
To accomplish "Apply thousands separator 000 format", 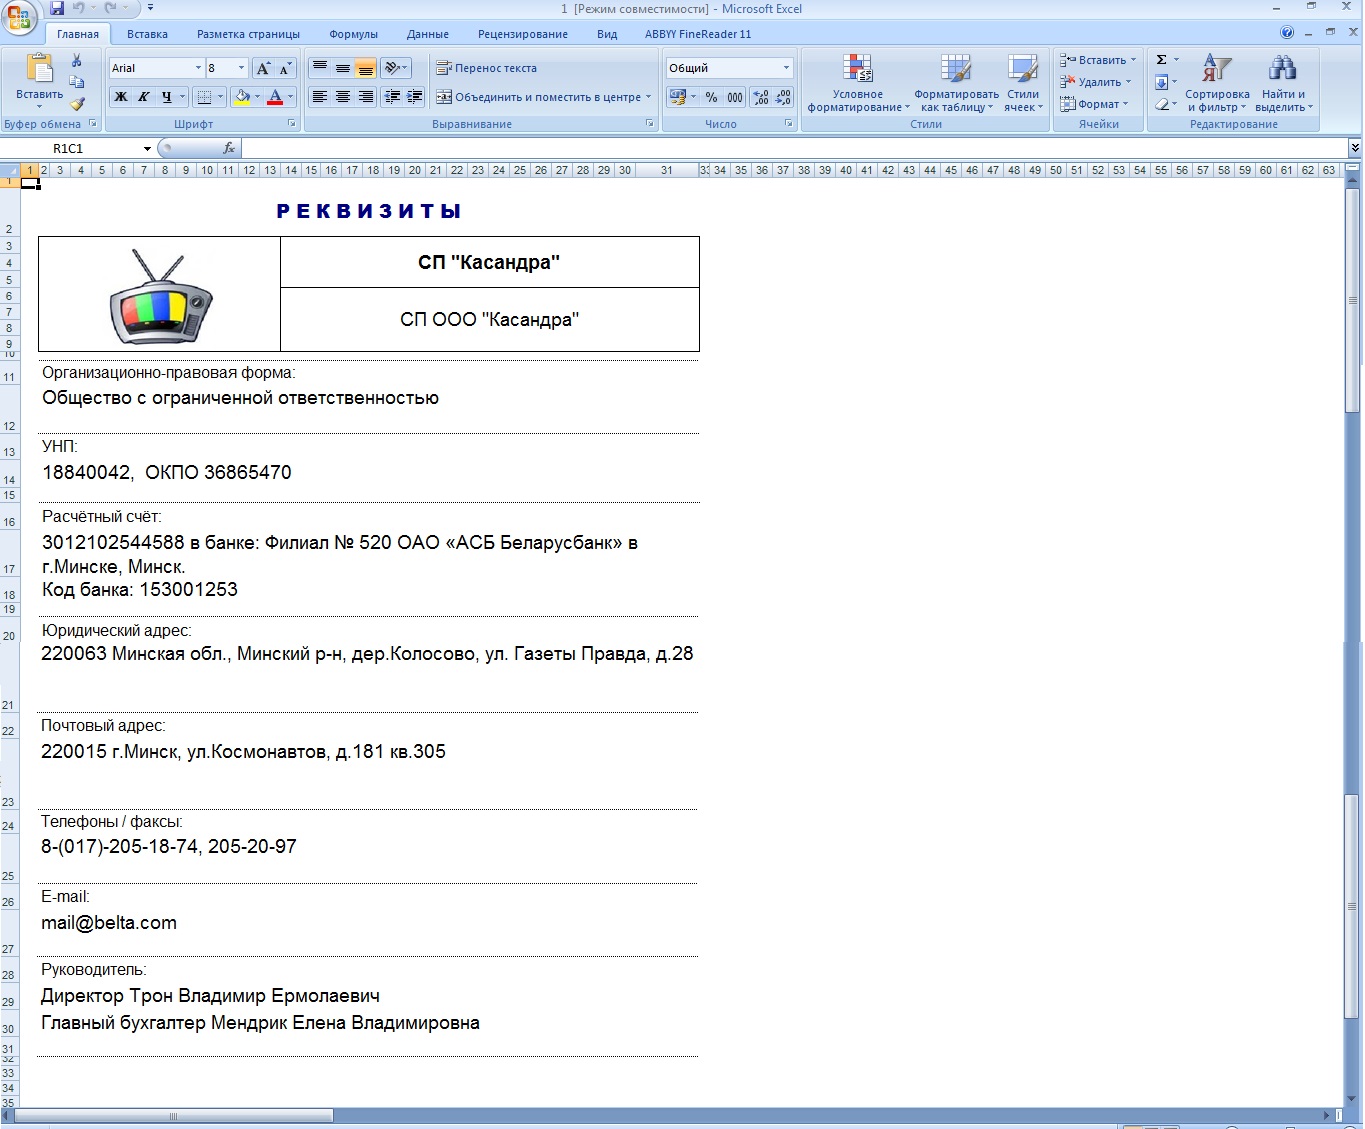I will (735, 97).
